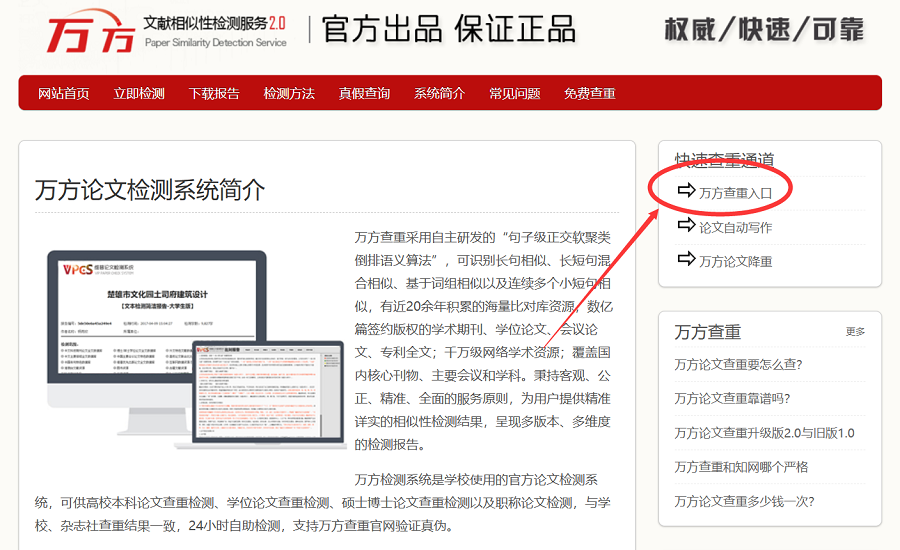The width and height of the screenshot is (900, 550).
Task: Open article 万方论文查重靠谱吗?
Action: (x=732, y=398)
